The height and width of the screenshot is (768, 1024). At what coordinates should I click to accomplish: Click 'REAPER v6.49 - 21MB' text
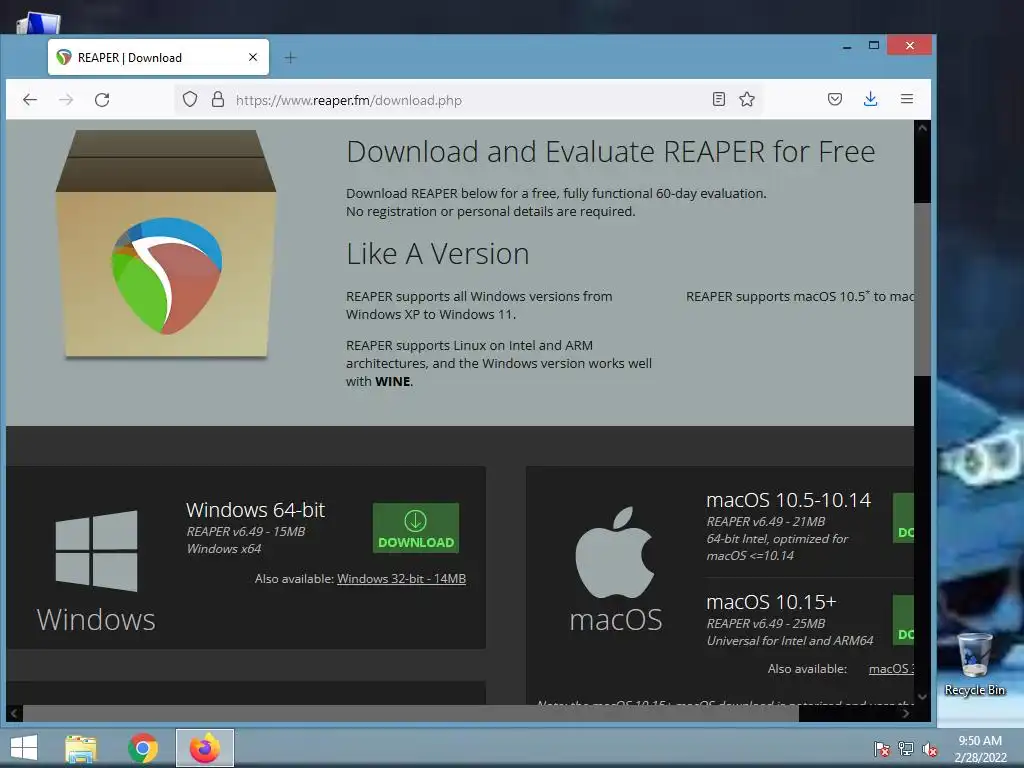click(x=765, y=522)
